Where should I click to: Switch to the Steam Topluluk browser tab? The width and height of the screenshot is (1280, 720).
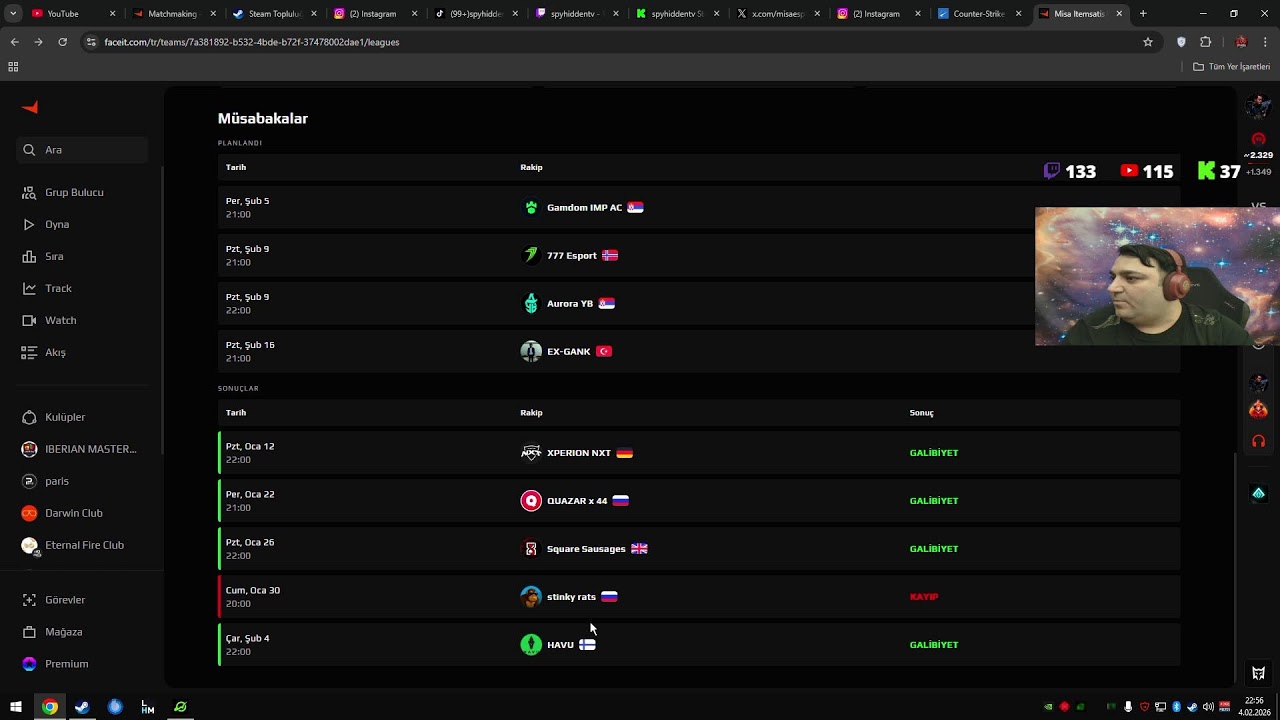point(273,14)
